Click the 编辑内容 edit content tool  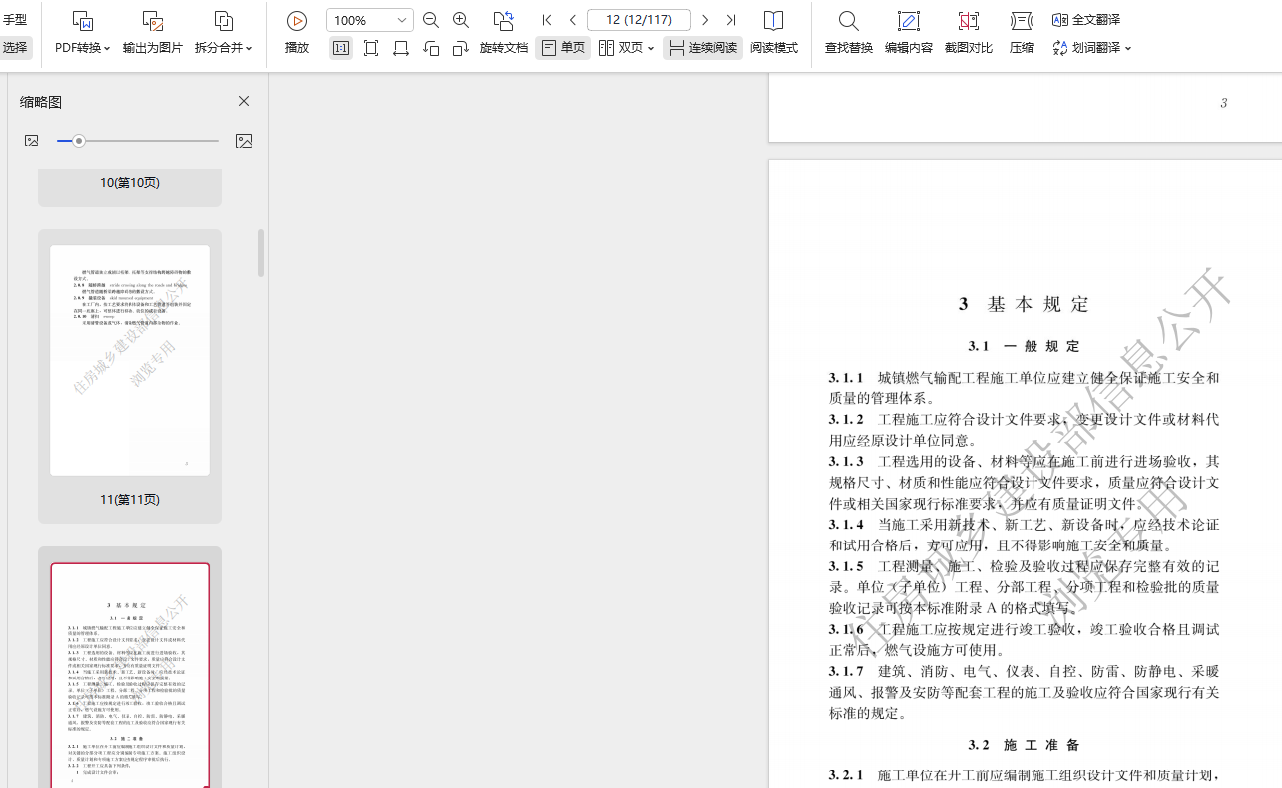(x=909, y=33)
